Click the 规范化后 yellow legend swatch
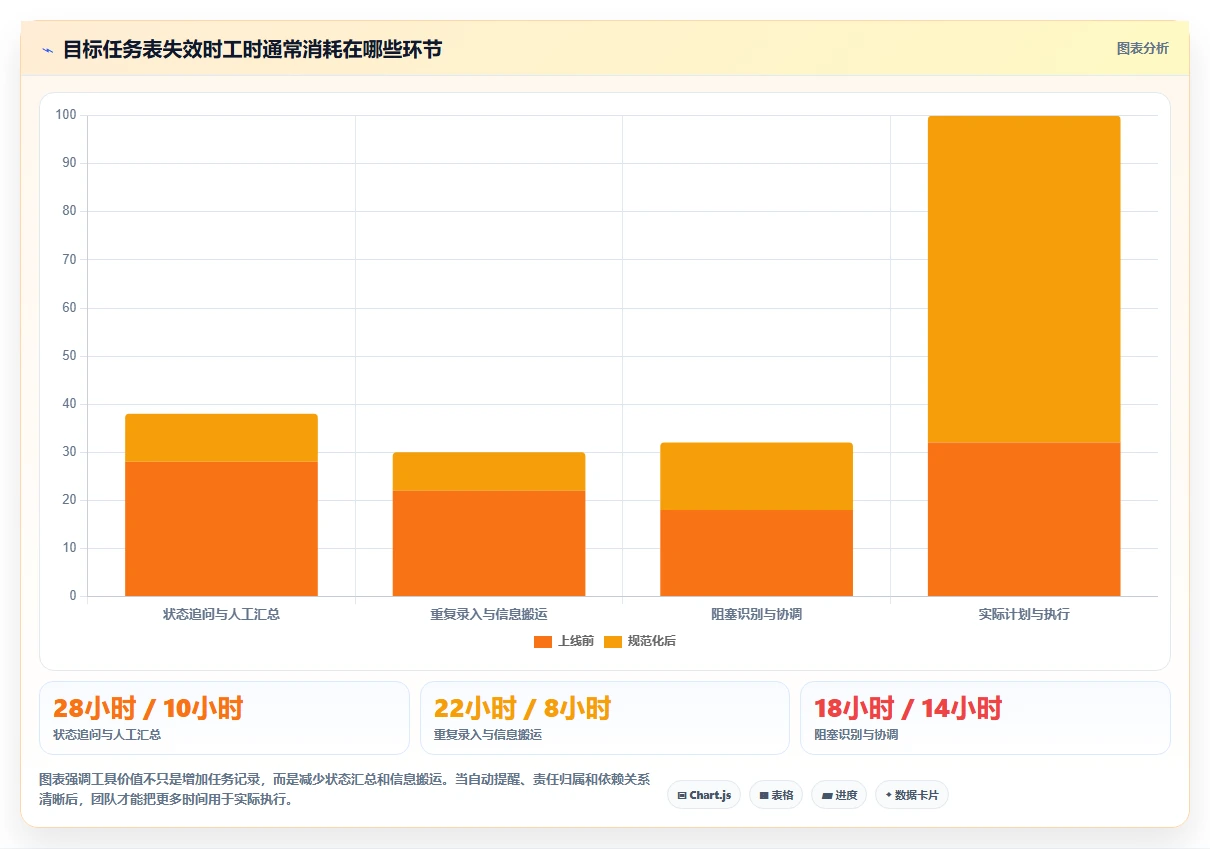 point(613,641)
